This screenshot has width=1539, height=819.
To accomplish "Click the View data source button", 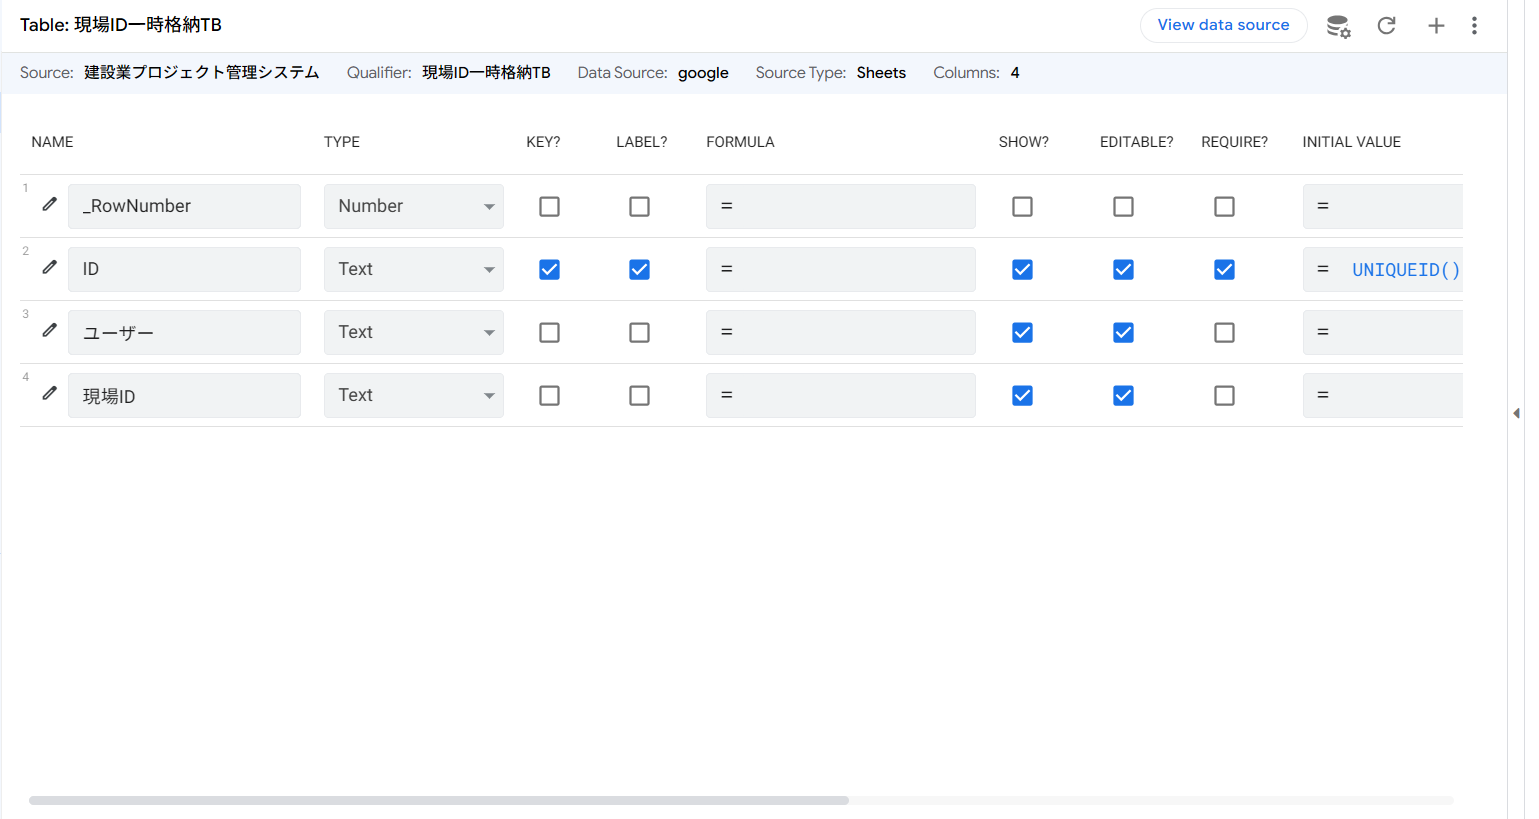I will click(x=1223, y=25).
